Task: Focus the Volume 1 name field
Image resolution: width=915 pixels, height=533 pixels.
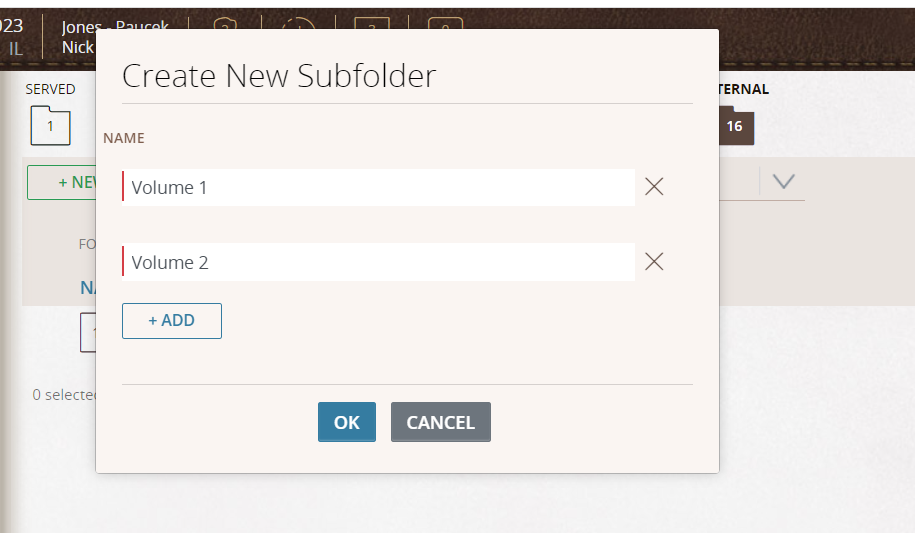Action: pyautogui.click(x=378, y=187)
